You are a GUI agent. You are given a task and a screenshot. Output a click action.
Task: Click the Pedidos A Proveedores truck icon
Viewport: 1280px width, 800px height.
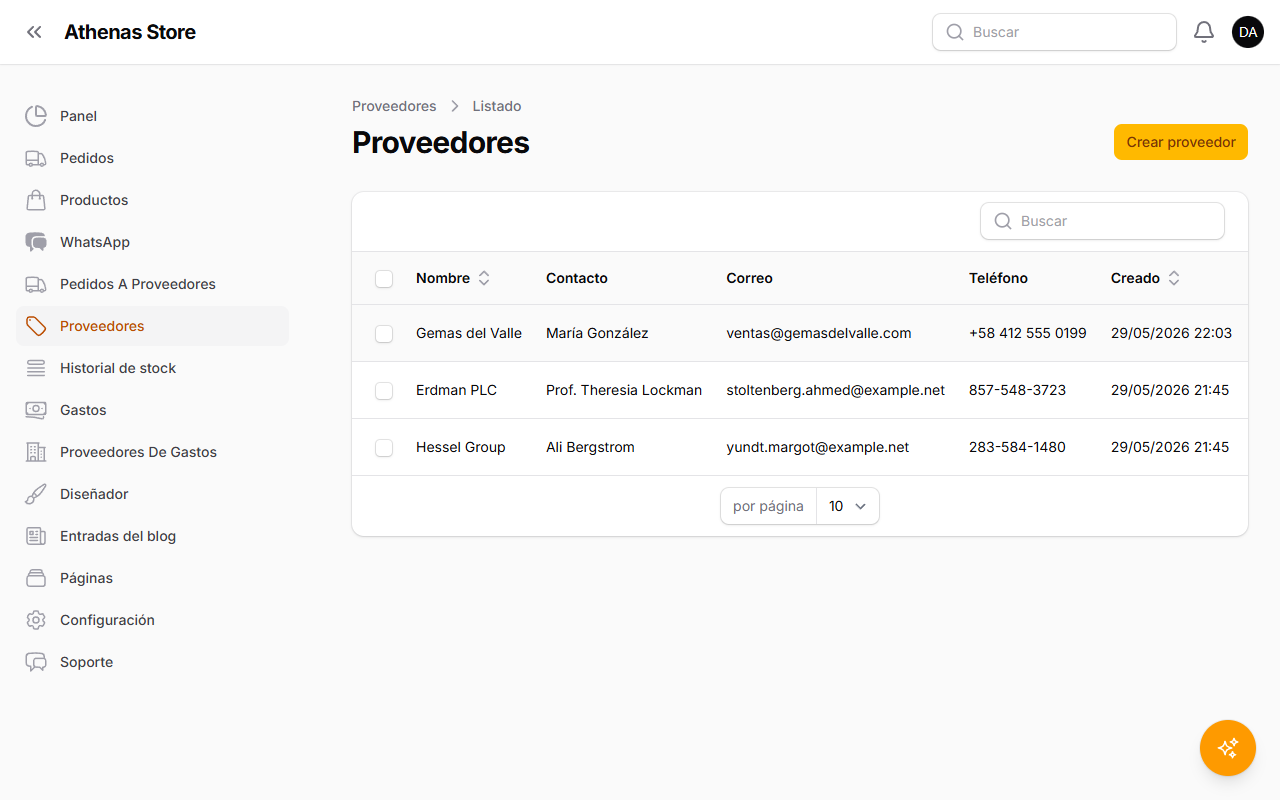[x=36, y=284]
